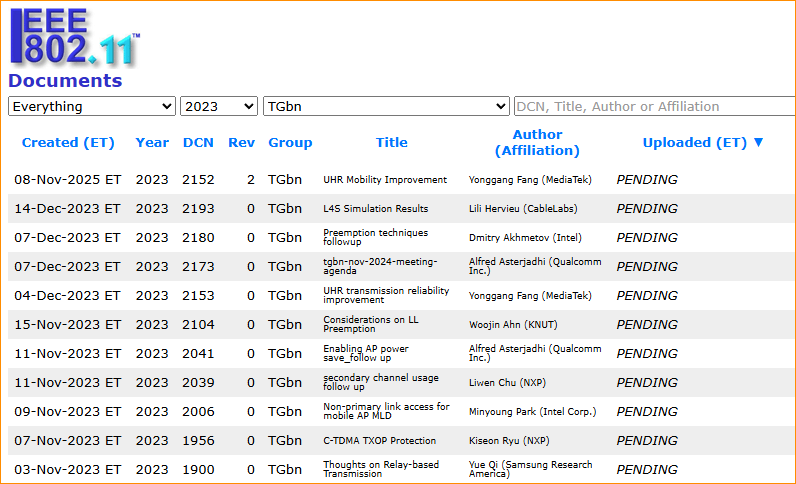The height and width of the screenshot is (484, 796).
Task: Click the L4S Simulation Results title
Action: click(375, 209)
